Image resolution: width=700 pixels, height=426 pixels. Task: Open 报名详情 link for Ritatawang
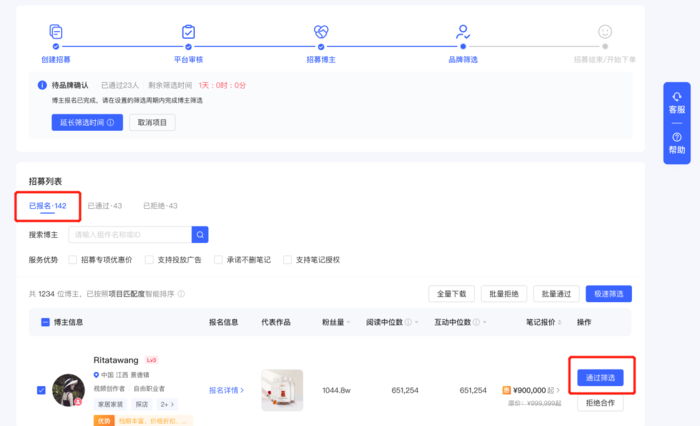coord(226,390)
